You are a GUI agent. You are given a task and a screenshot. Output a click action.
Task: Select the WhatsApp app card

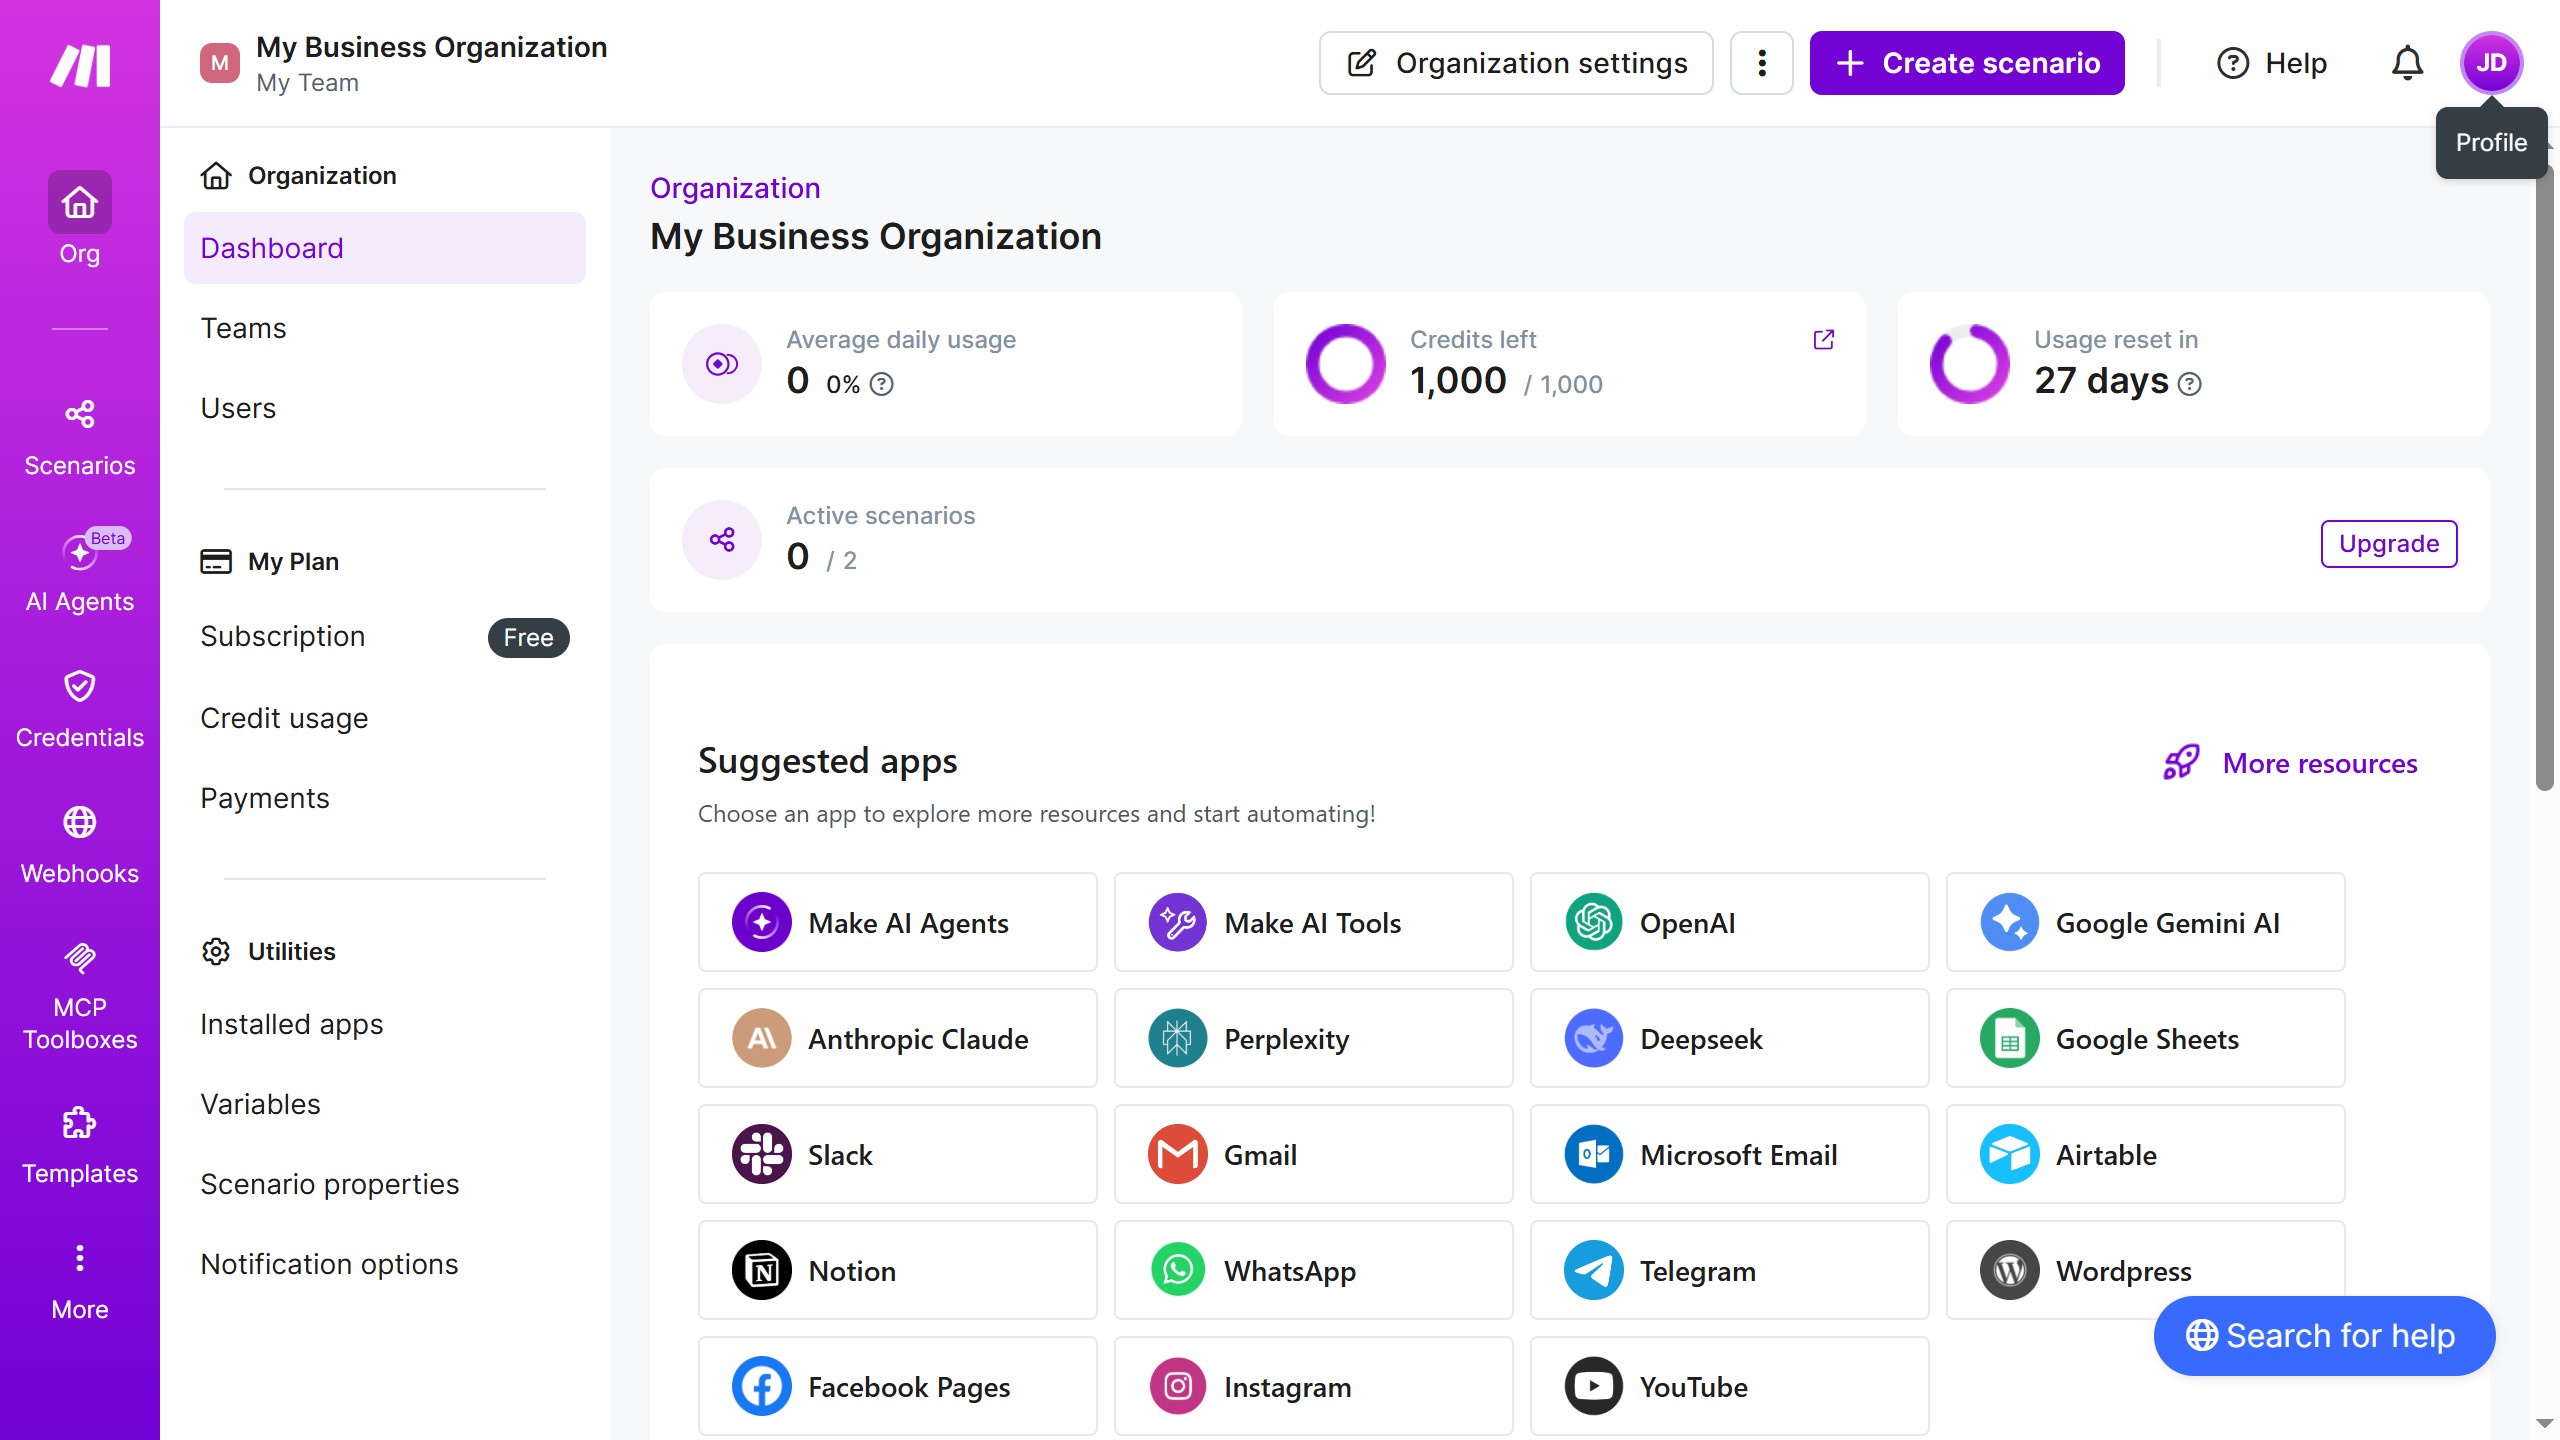(1314, 1270)
